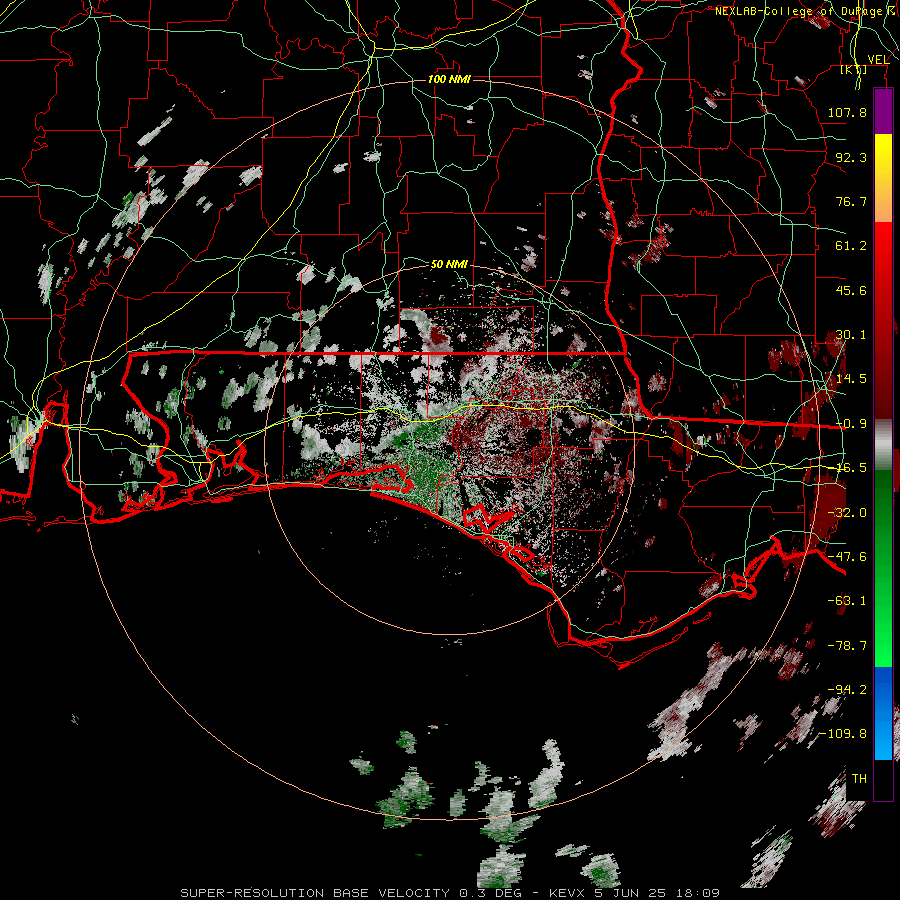Click the 92.3 value on velocity scale
The width and height of the screenshot is (900, 900).
[851, 157]
